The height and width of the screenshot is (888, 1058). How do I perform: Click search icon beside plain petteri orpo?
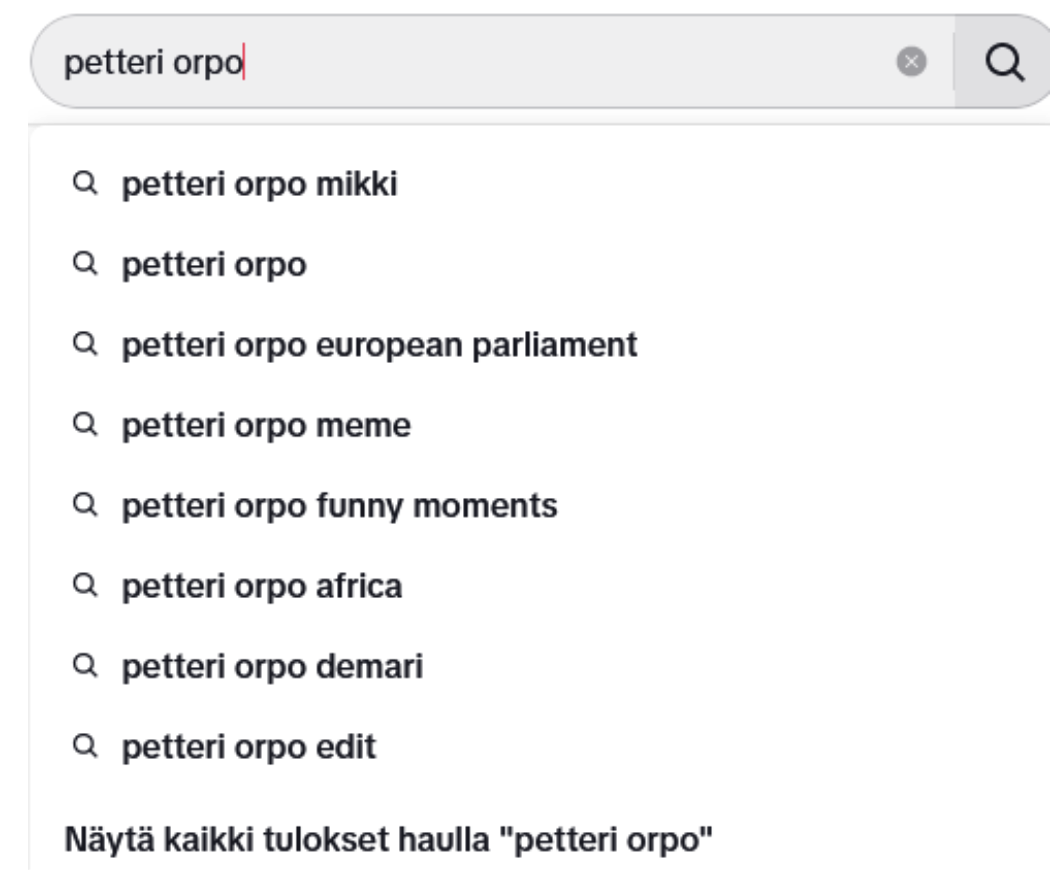(85, 263)
